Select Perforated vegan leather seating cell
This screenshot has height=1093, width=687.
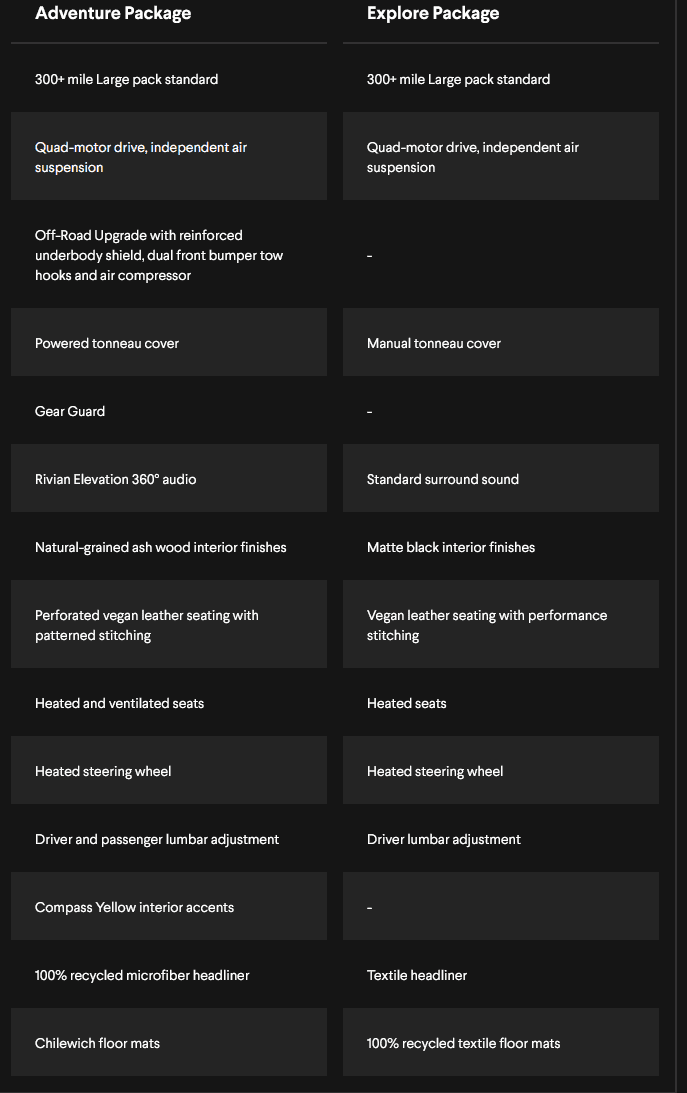(169, 624)
